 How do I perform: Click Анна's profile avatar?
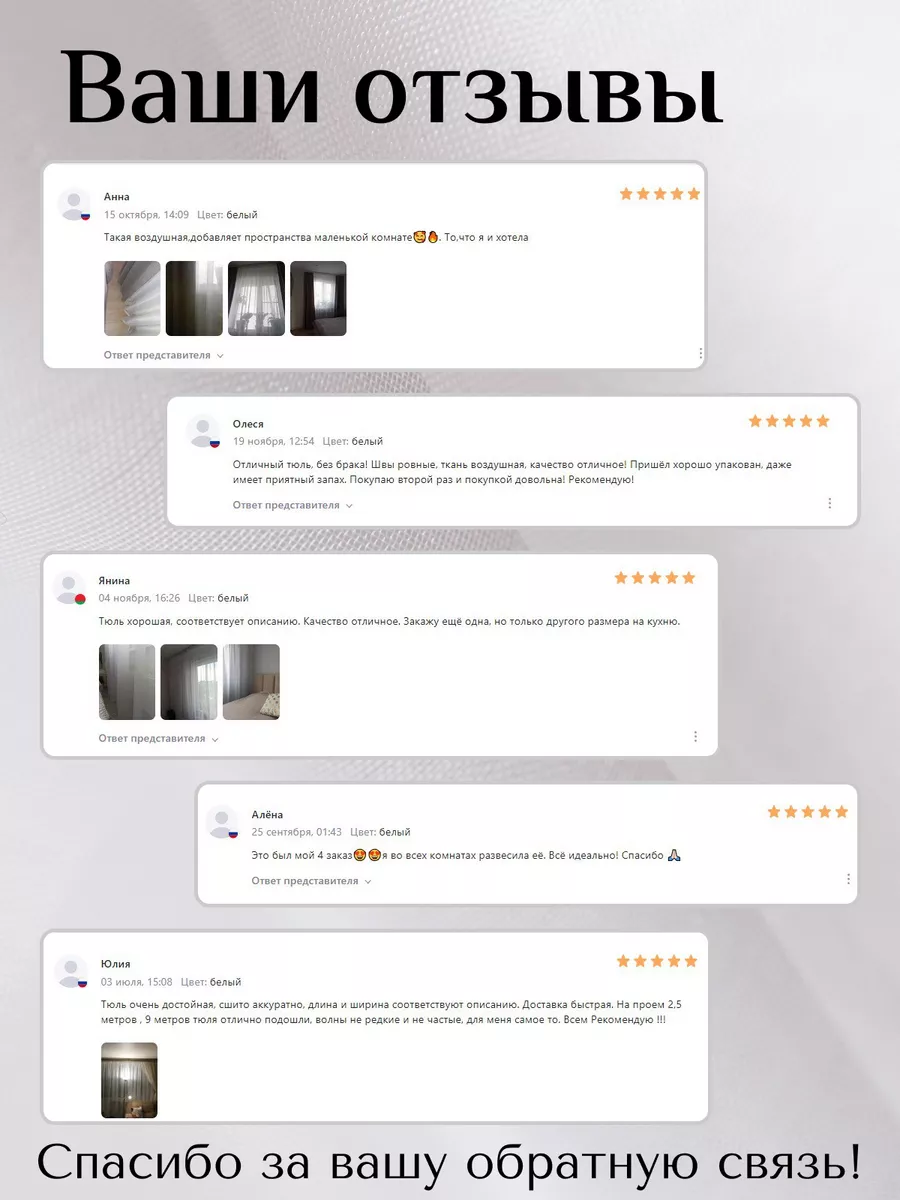click(75, 205)
